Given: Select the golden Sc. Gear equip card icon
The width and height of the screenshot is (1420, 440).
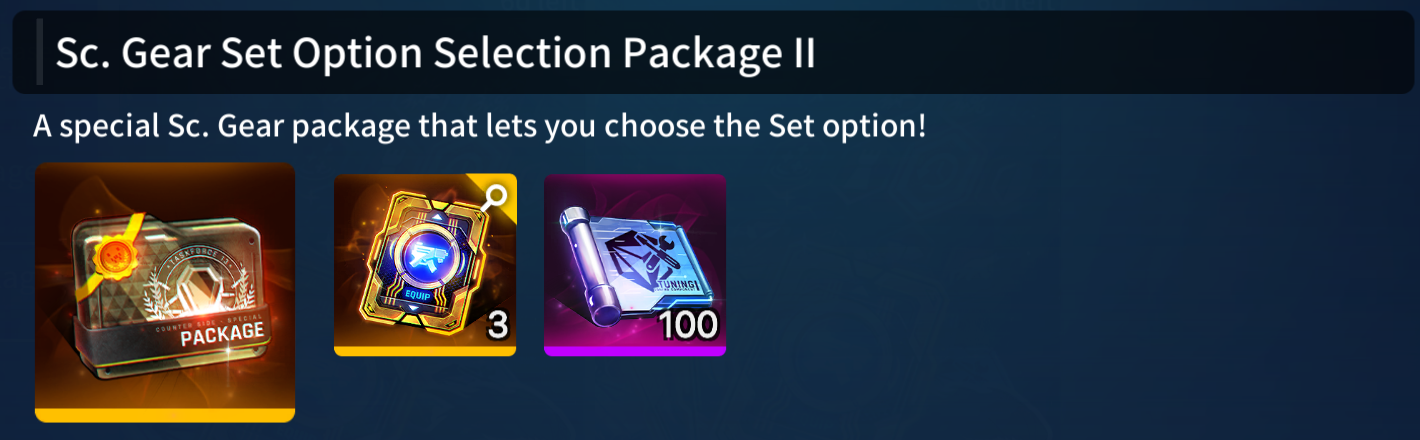Looking at the screenshot, I should 425,265.
